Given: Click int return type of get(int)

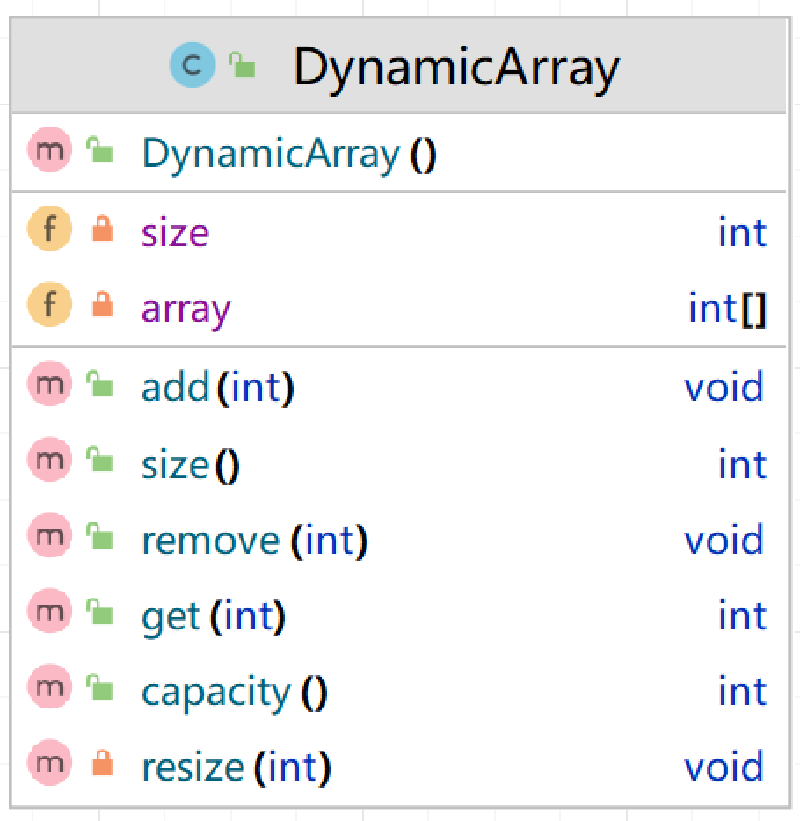Looking at the screenshot, I should [x=742, y=615].
